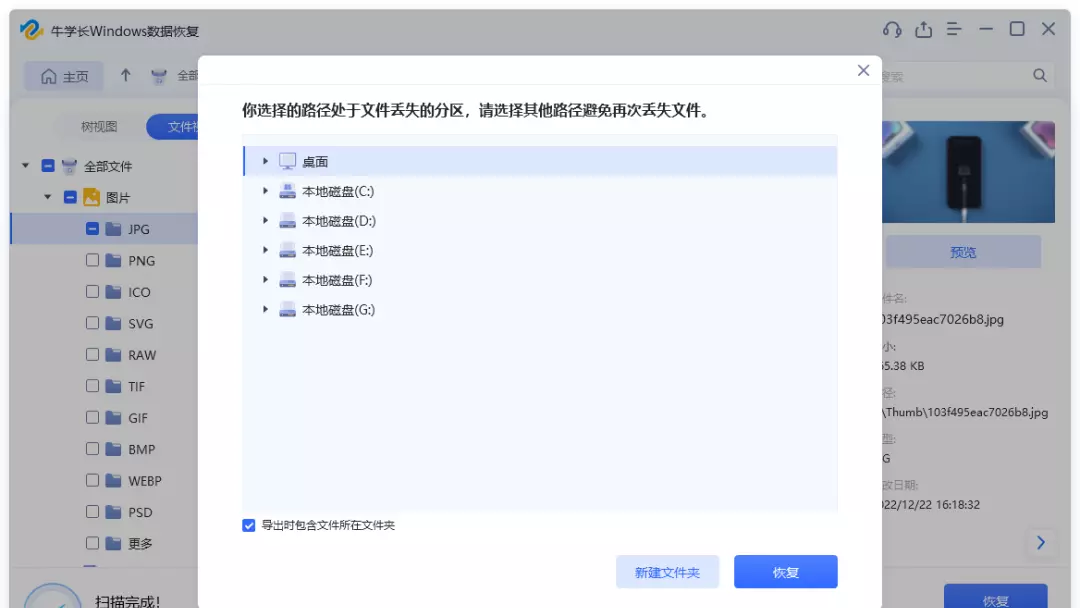Viewport: 1080px width, 608px height.
Task: Click the headset customer support icon
Action: [x=892, y=30]
